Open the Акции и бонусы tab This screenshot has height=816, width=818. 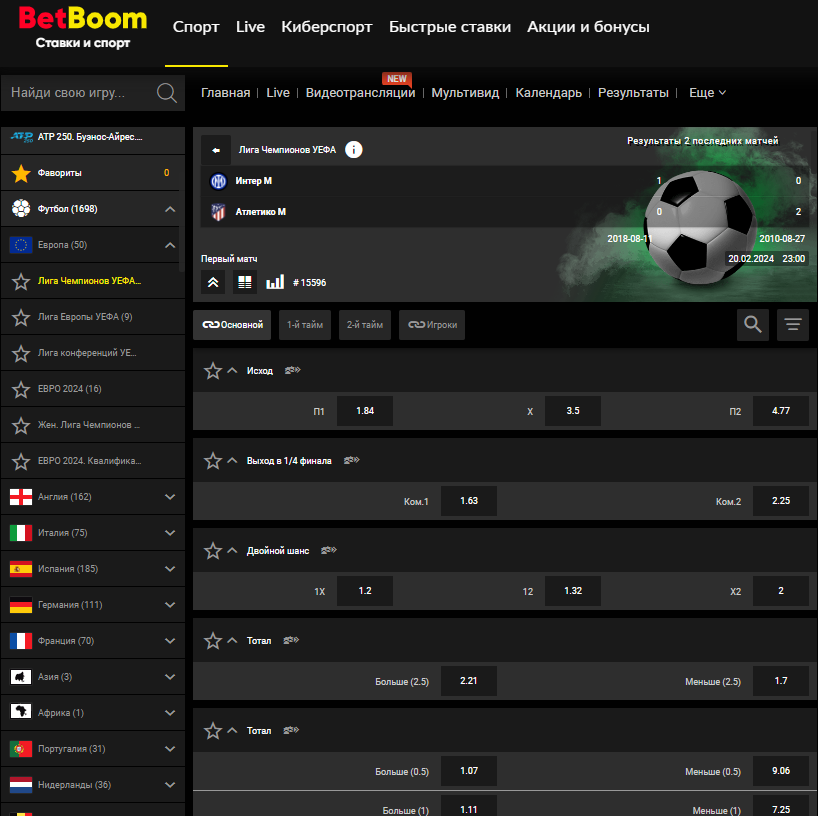(x=588, y=27)
